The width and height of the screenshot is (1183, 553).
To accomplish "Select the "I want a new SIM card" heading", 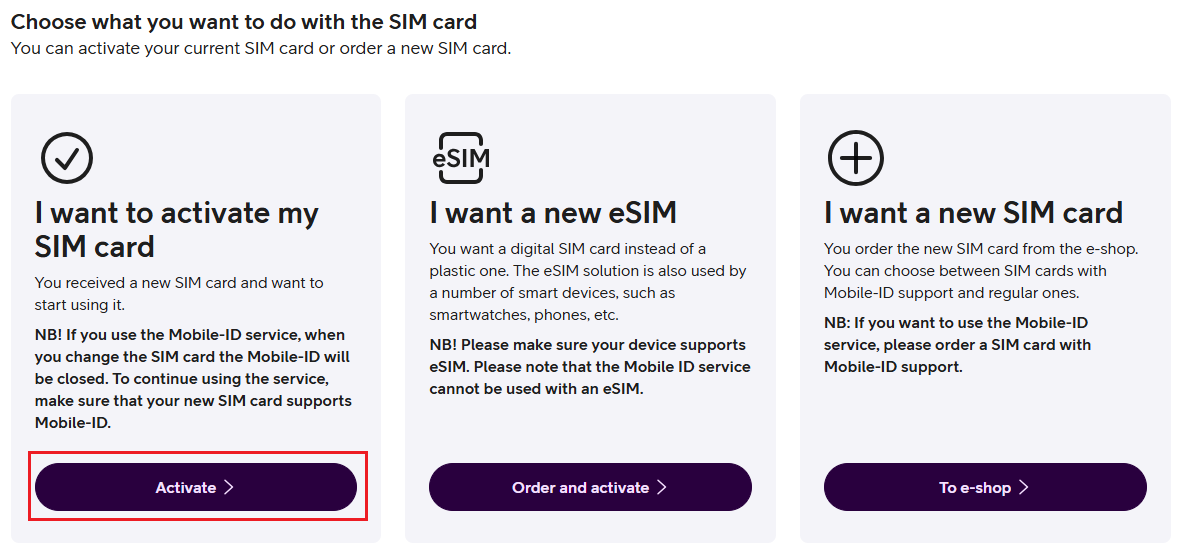I will (973, 213).
